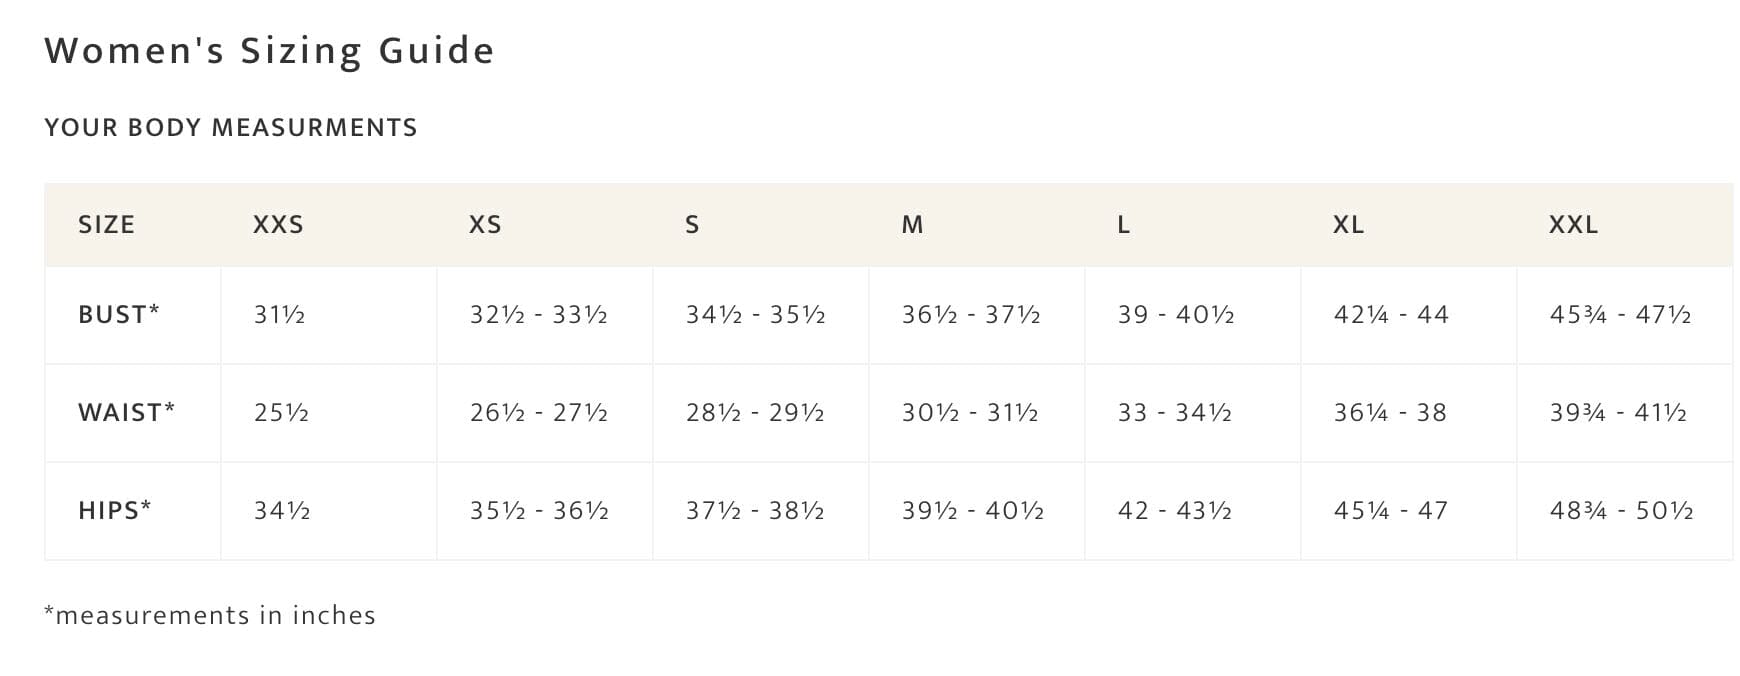Click the SIZE column header
Screen dimensions: 1740x676
coord(106,225)
